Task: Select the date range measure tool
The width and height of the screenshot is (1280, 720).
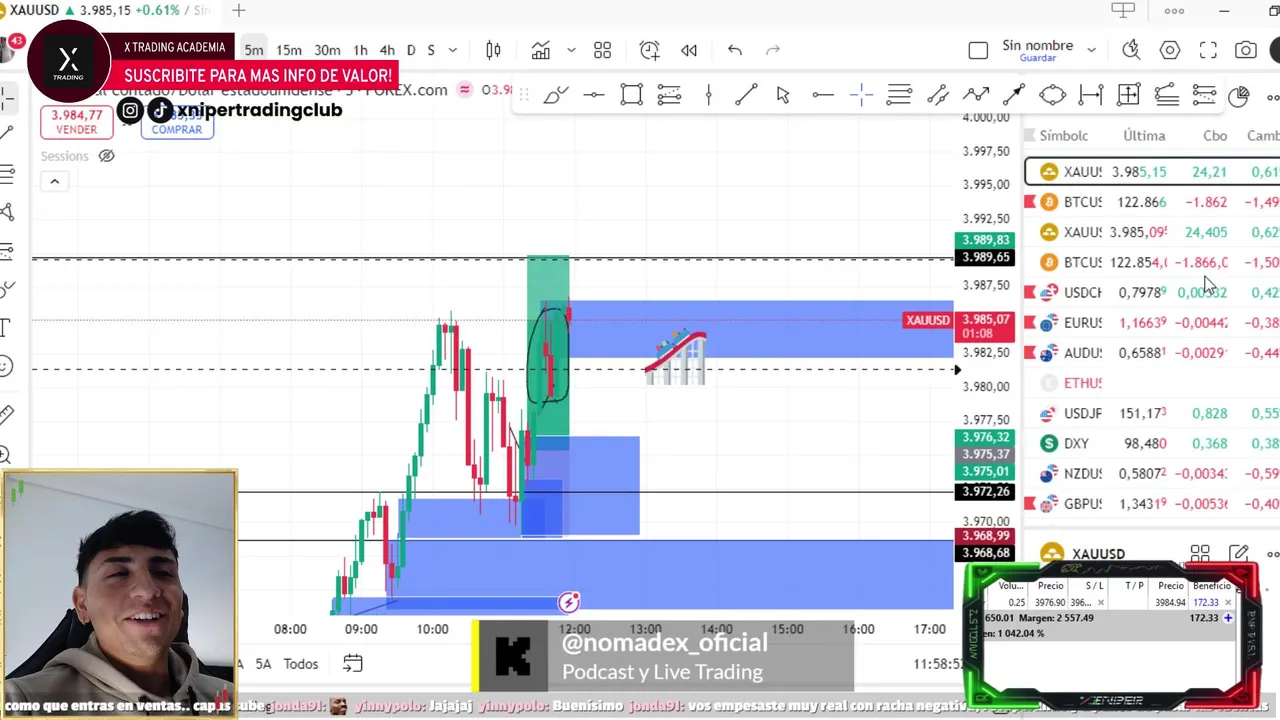Action: coord(1091,95)
